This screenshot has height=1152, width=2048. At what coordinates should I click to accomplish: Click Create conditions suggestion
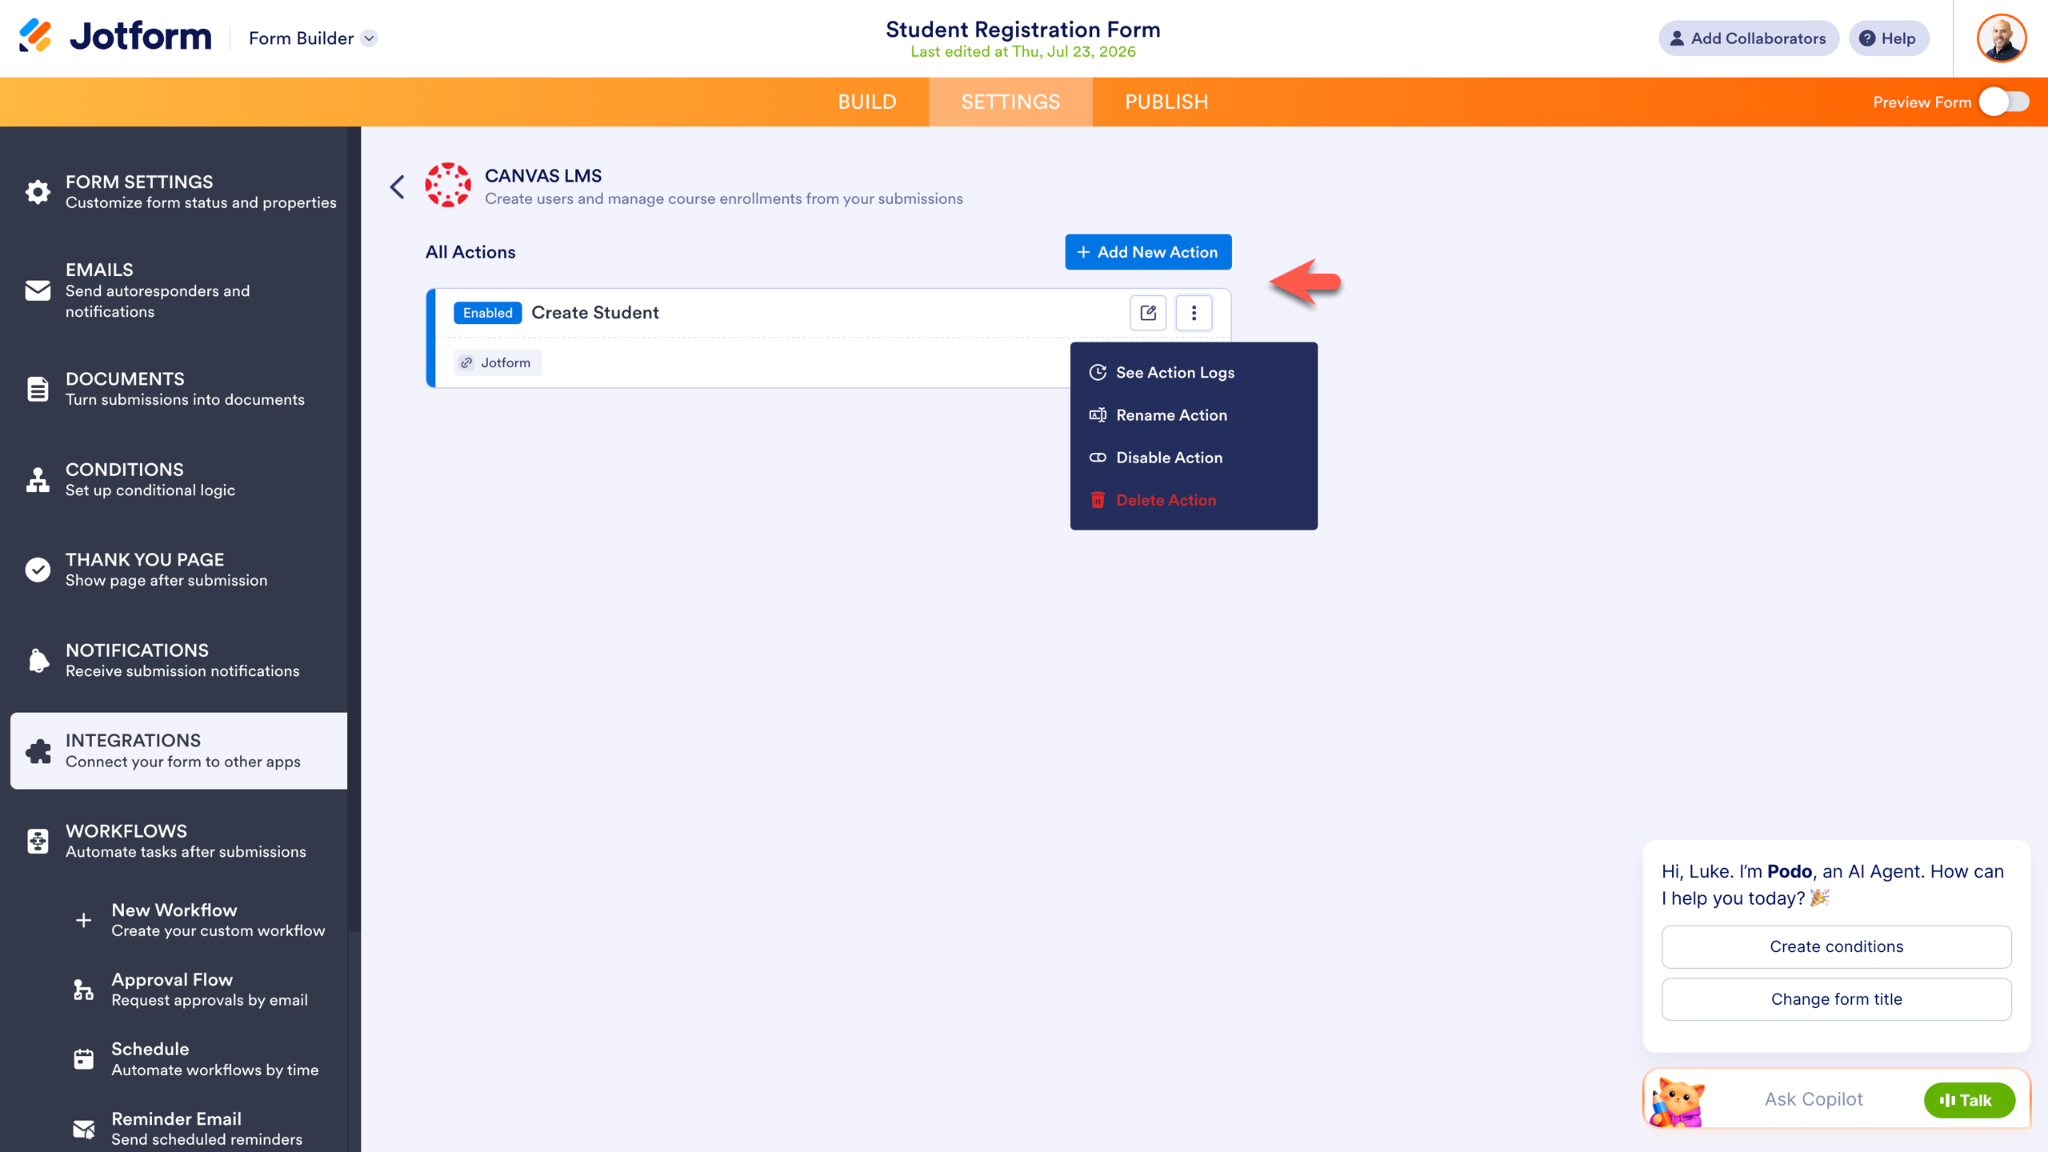1836,947
